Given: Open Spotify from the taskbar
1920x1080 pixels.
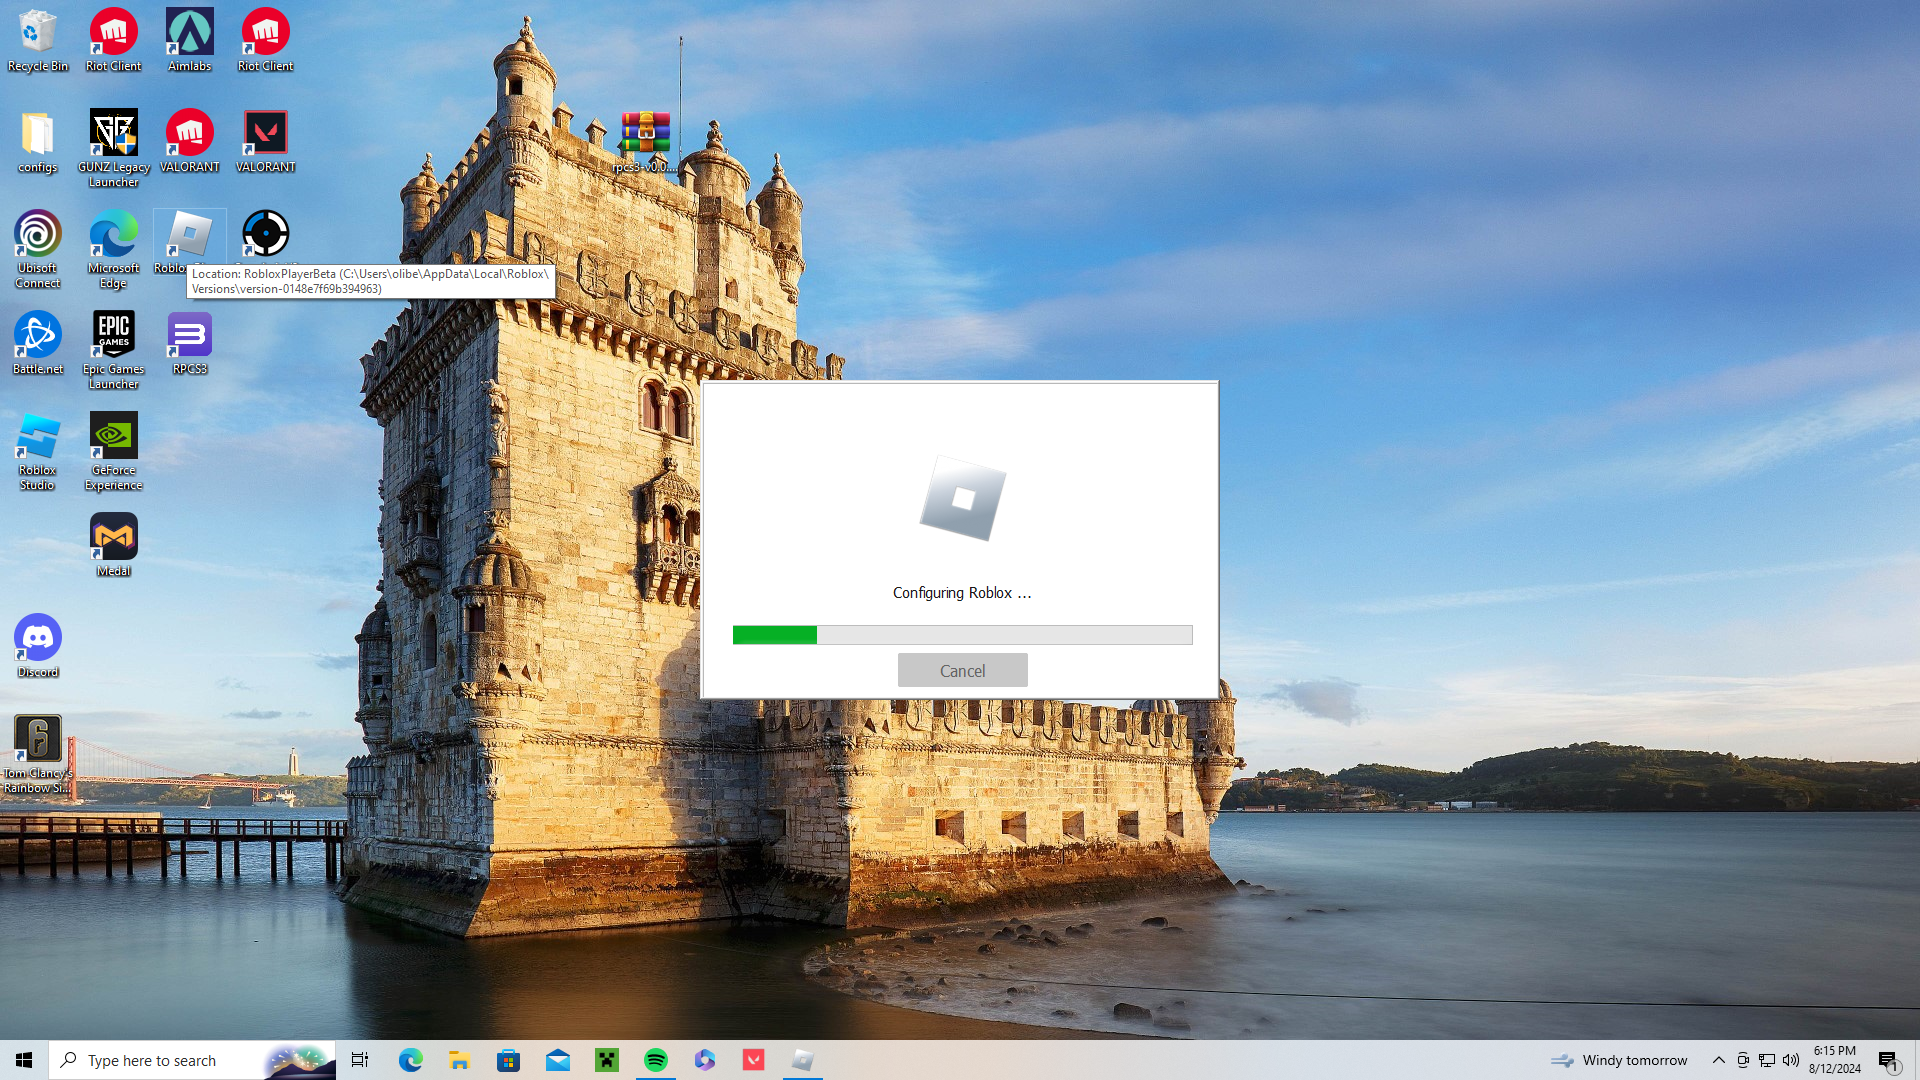Looking at the screenshot, I should [656, 1060].
